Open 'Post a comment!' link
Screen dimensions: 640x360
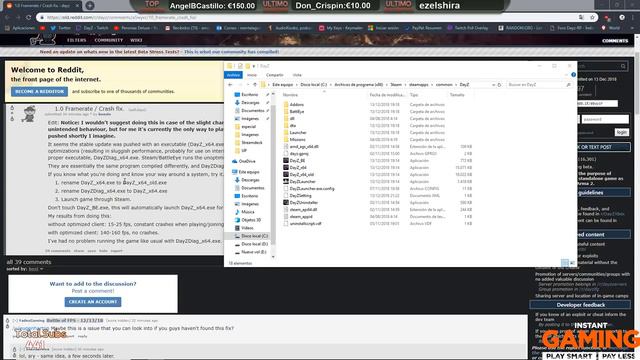tap(93, 291)
